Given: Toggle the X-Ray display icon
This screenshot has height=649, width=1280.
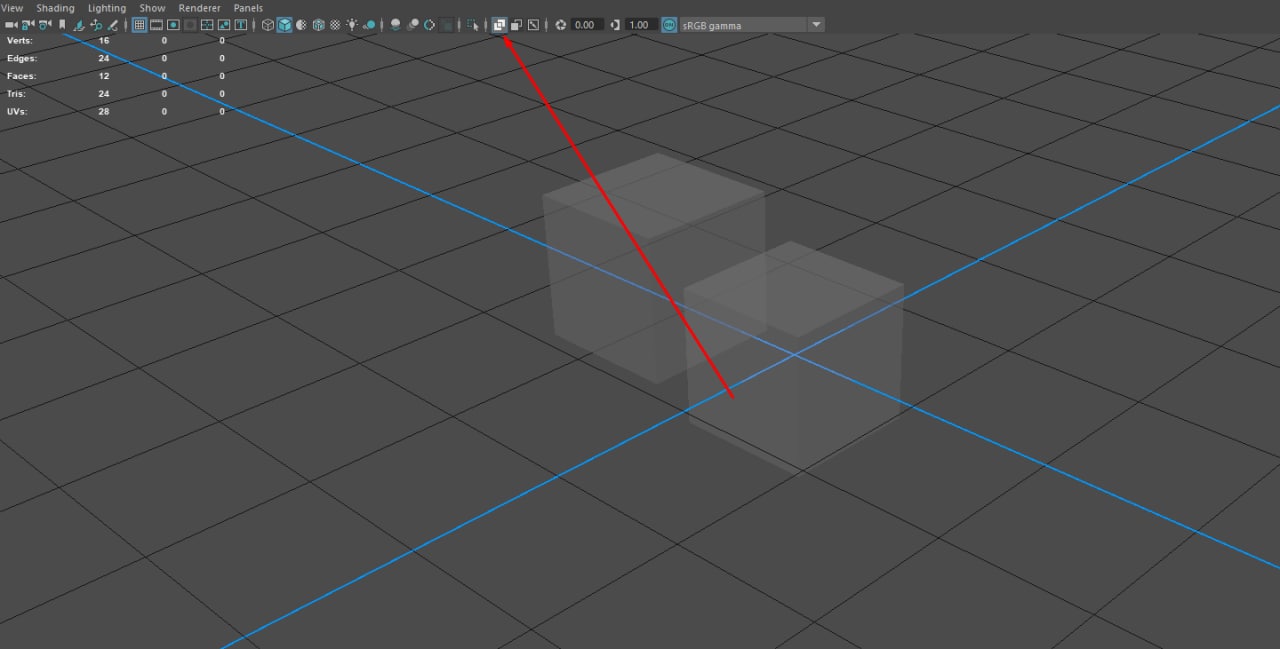Looking at the screenshot, I should [x=499, y=25].
